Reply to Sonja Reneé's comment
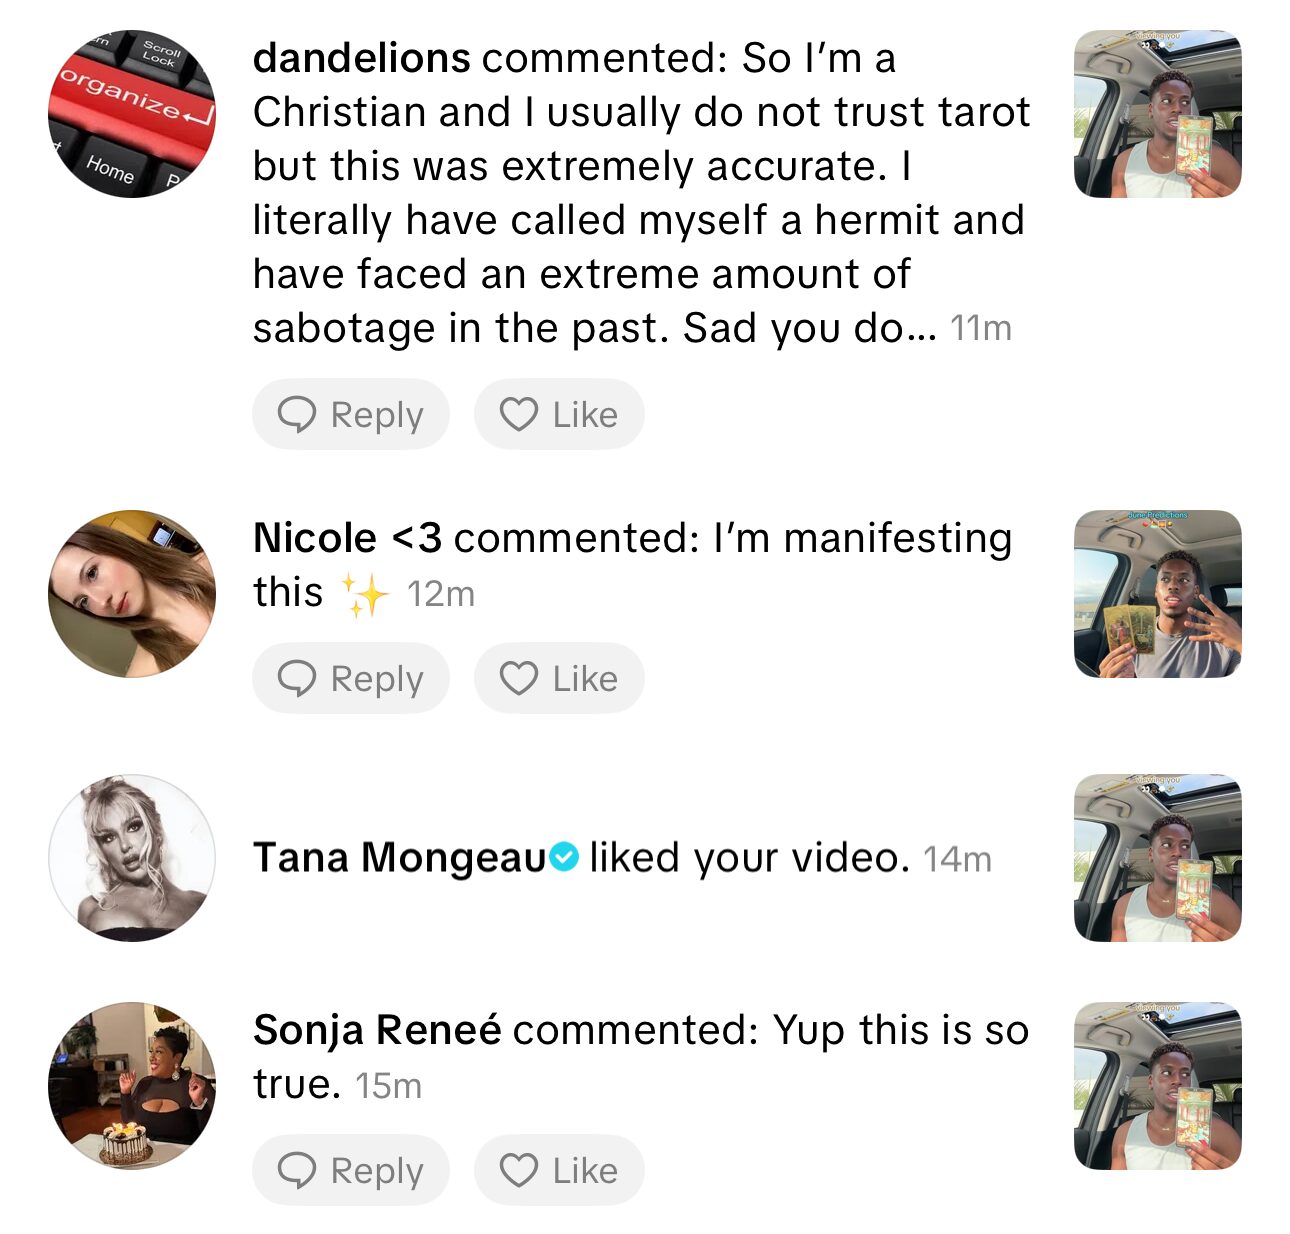The width and height of the screenshot is (1290, 1234). [x=351, y=1170]
